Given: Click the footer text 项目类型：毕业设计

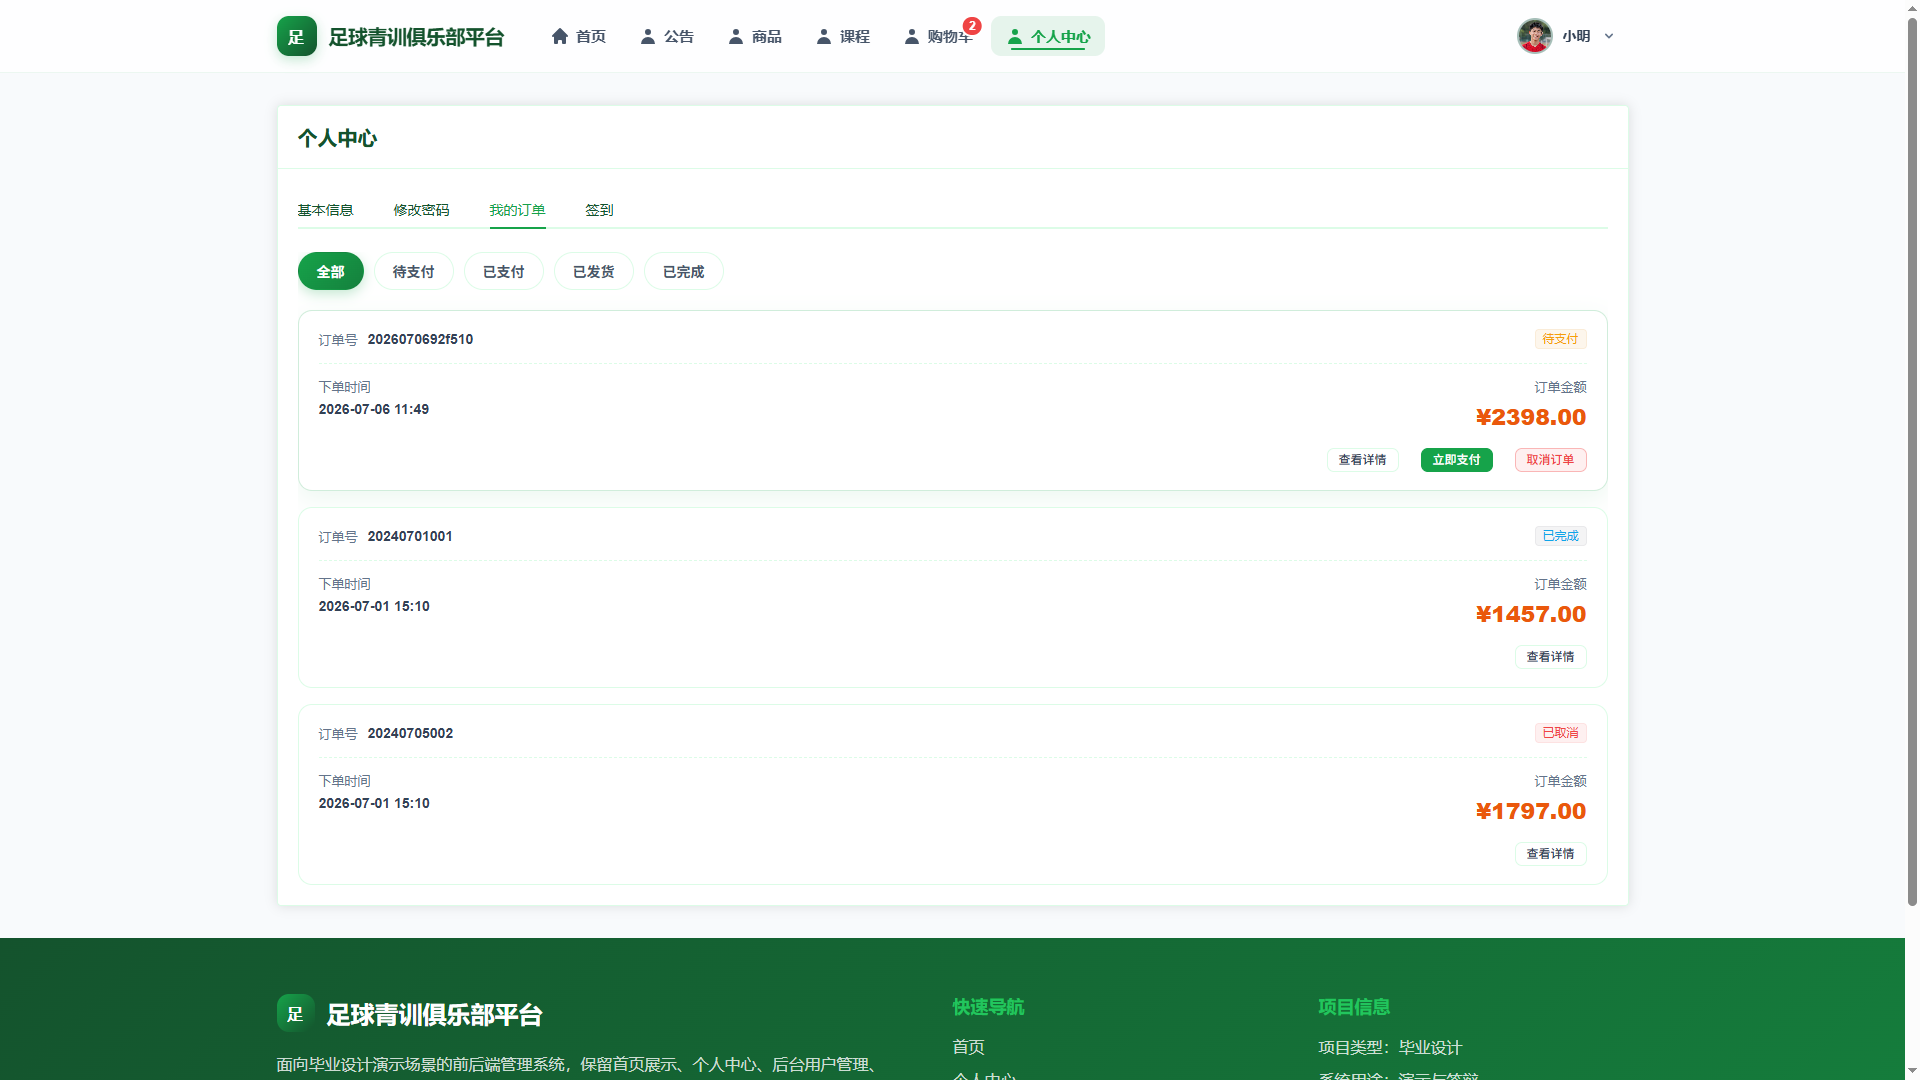Looking at the screenshot, I should tap(1390, 1048).
